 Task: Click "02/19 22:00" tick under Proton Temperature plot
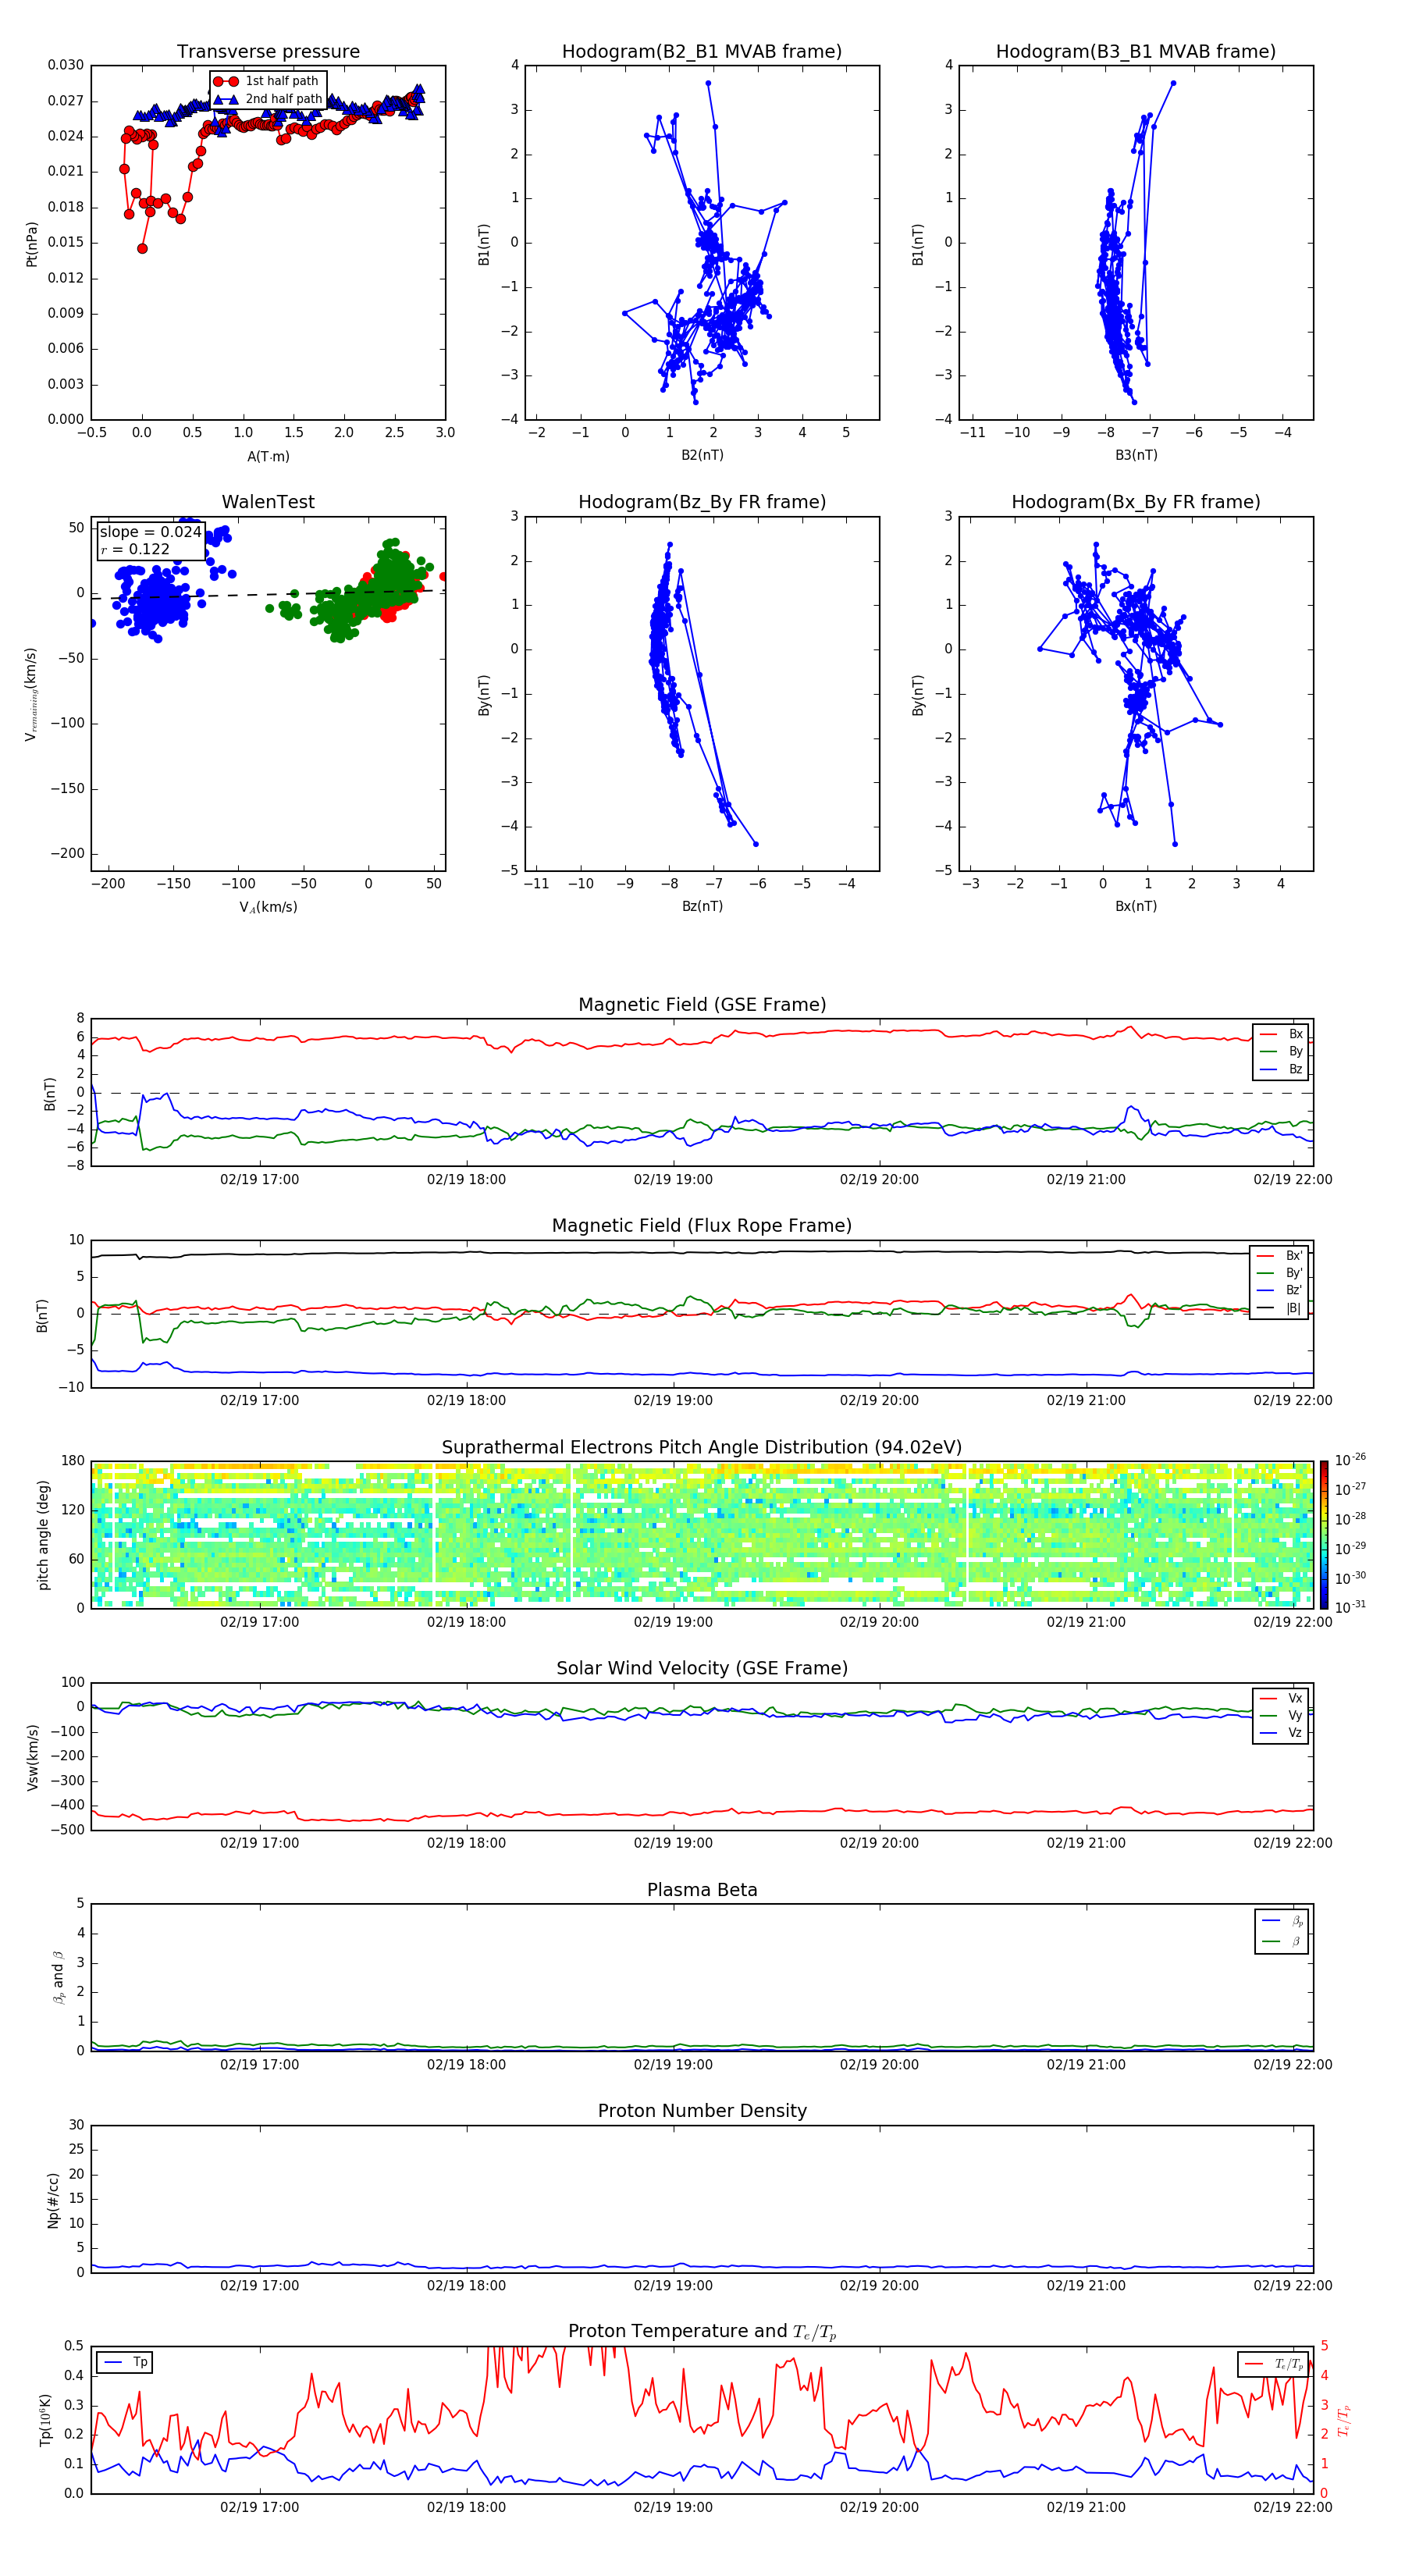1292,2507
